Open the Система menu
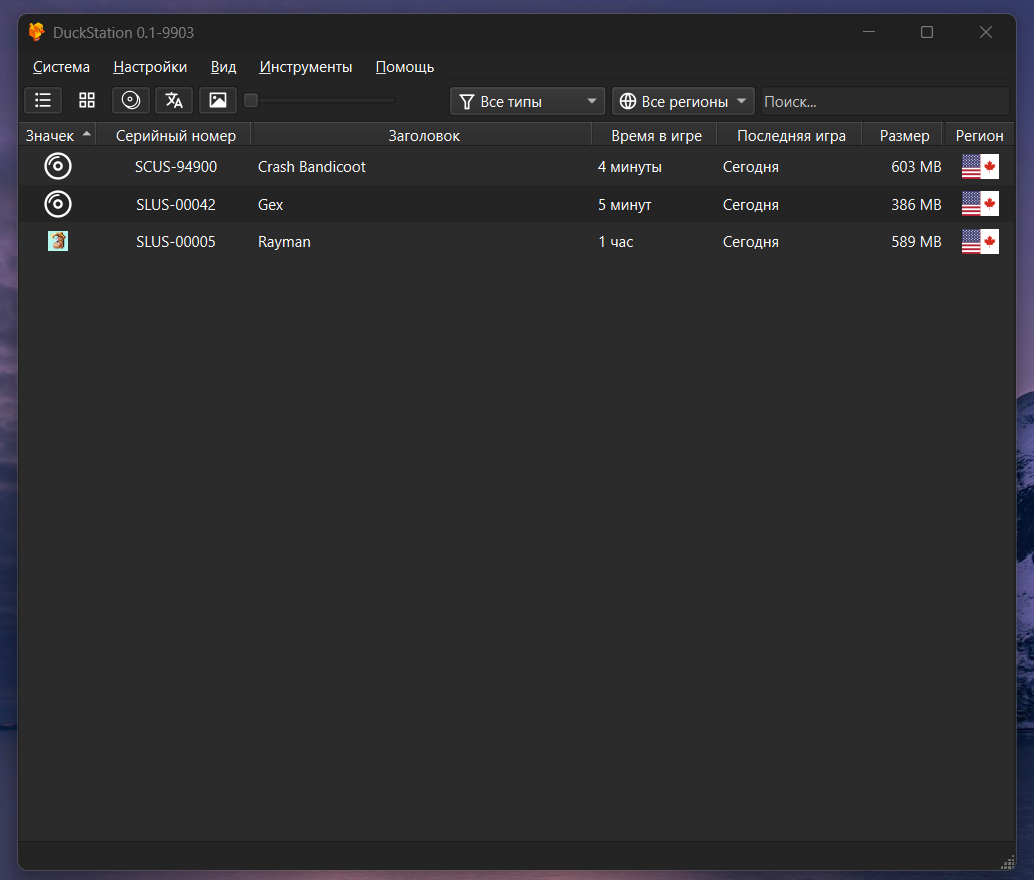Image resolution: width=1034 pixels, height=880 pixels. (61, 67)
